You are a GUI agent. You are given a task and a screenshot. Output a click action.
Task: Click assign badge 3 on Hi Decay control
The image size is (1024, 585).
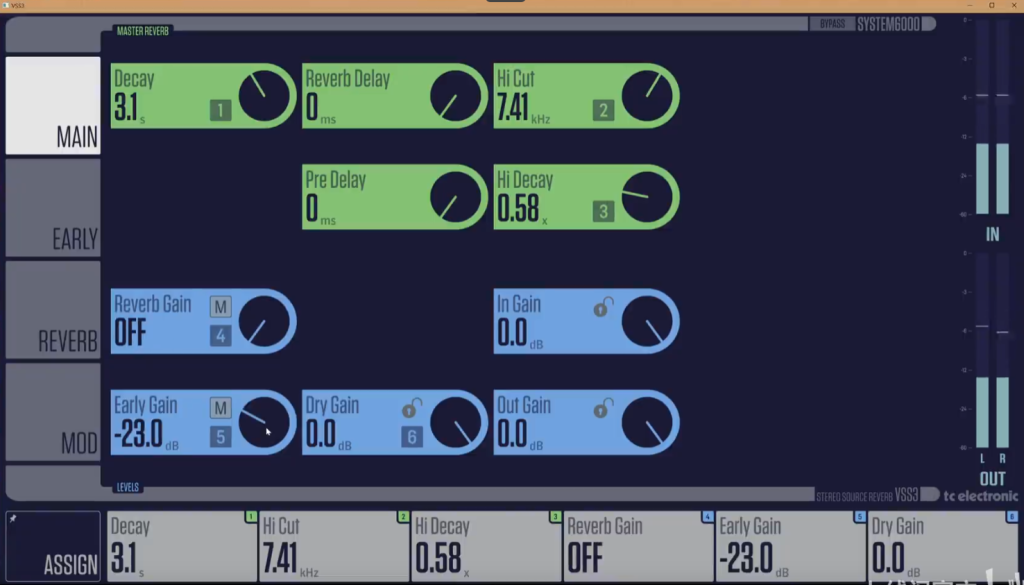click(603, 212)
